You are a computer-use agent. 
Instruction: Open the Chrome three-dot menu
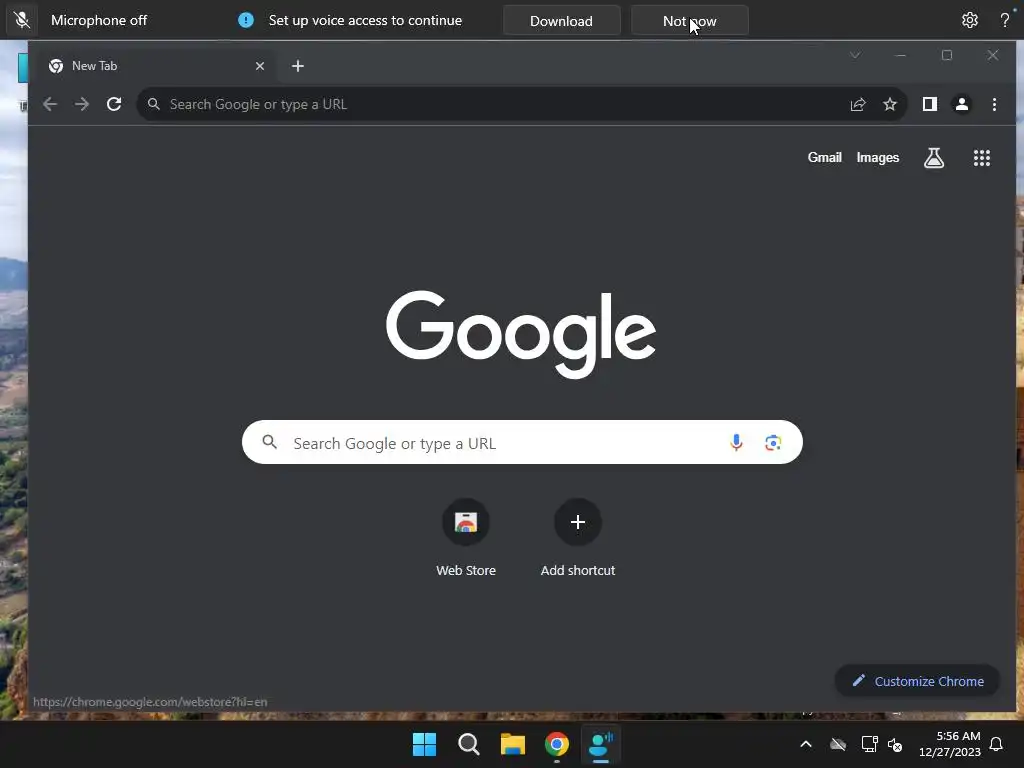pyautogui.click(x=994, y=104)
